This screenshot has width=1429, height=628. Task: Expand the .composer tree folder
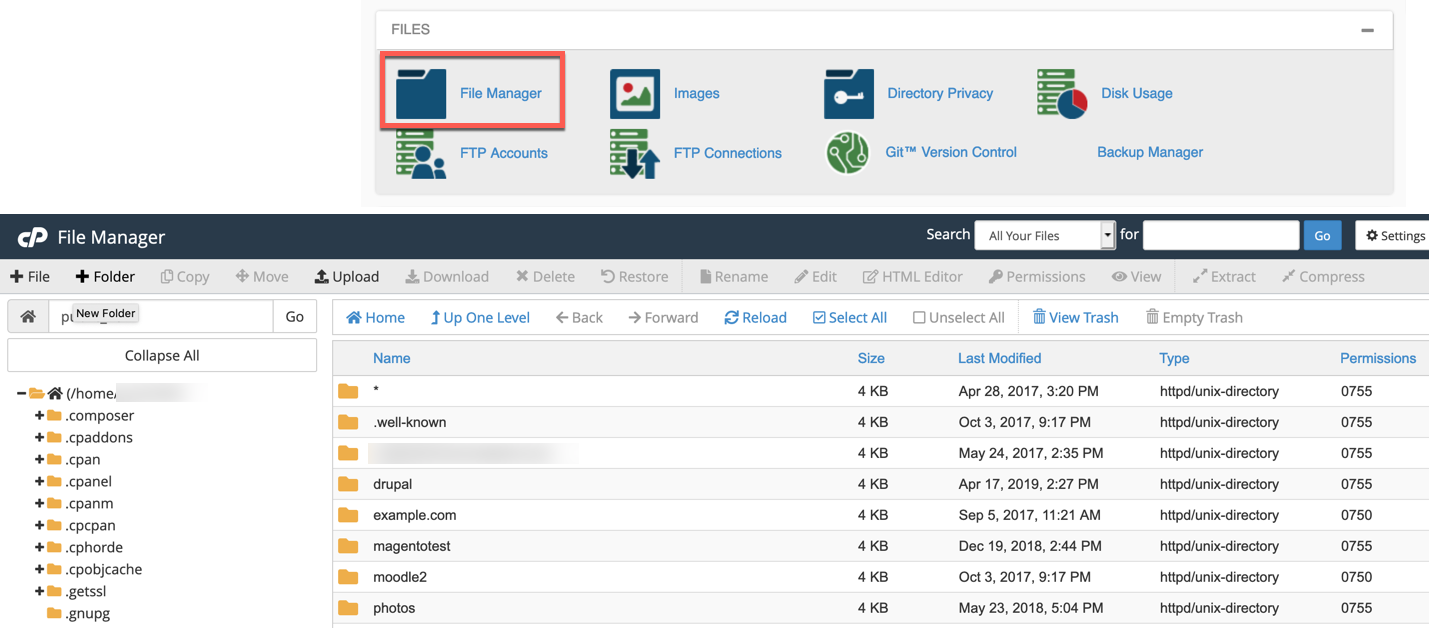point(40,415)
